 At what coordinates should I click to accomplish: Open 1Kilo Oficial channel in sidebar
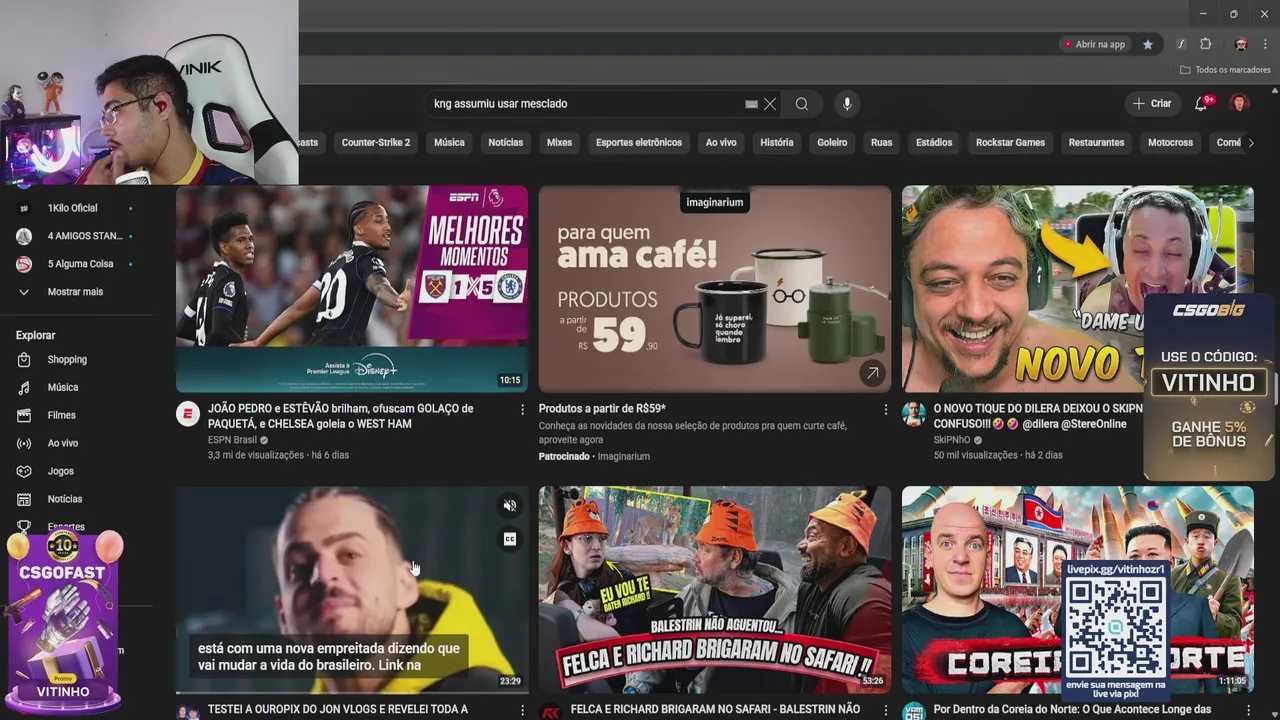click(75, 208)
